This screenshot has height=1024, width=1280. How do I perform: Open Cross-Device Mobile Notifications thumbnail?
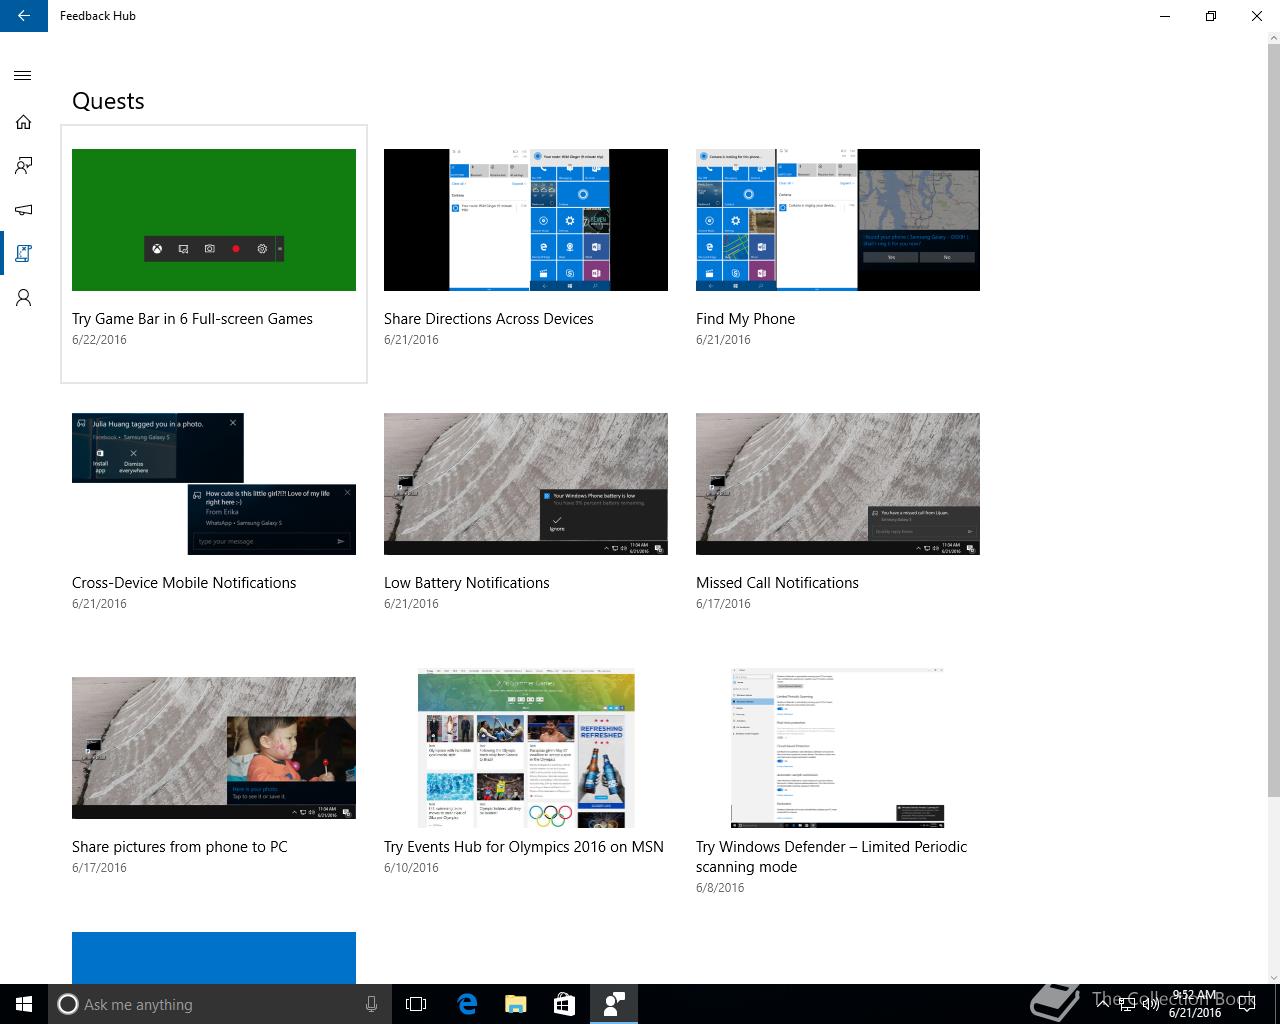(x=214, y=484)
